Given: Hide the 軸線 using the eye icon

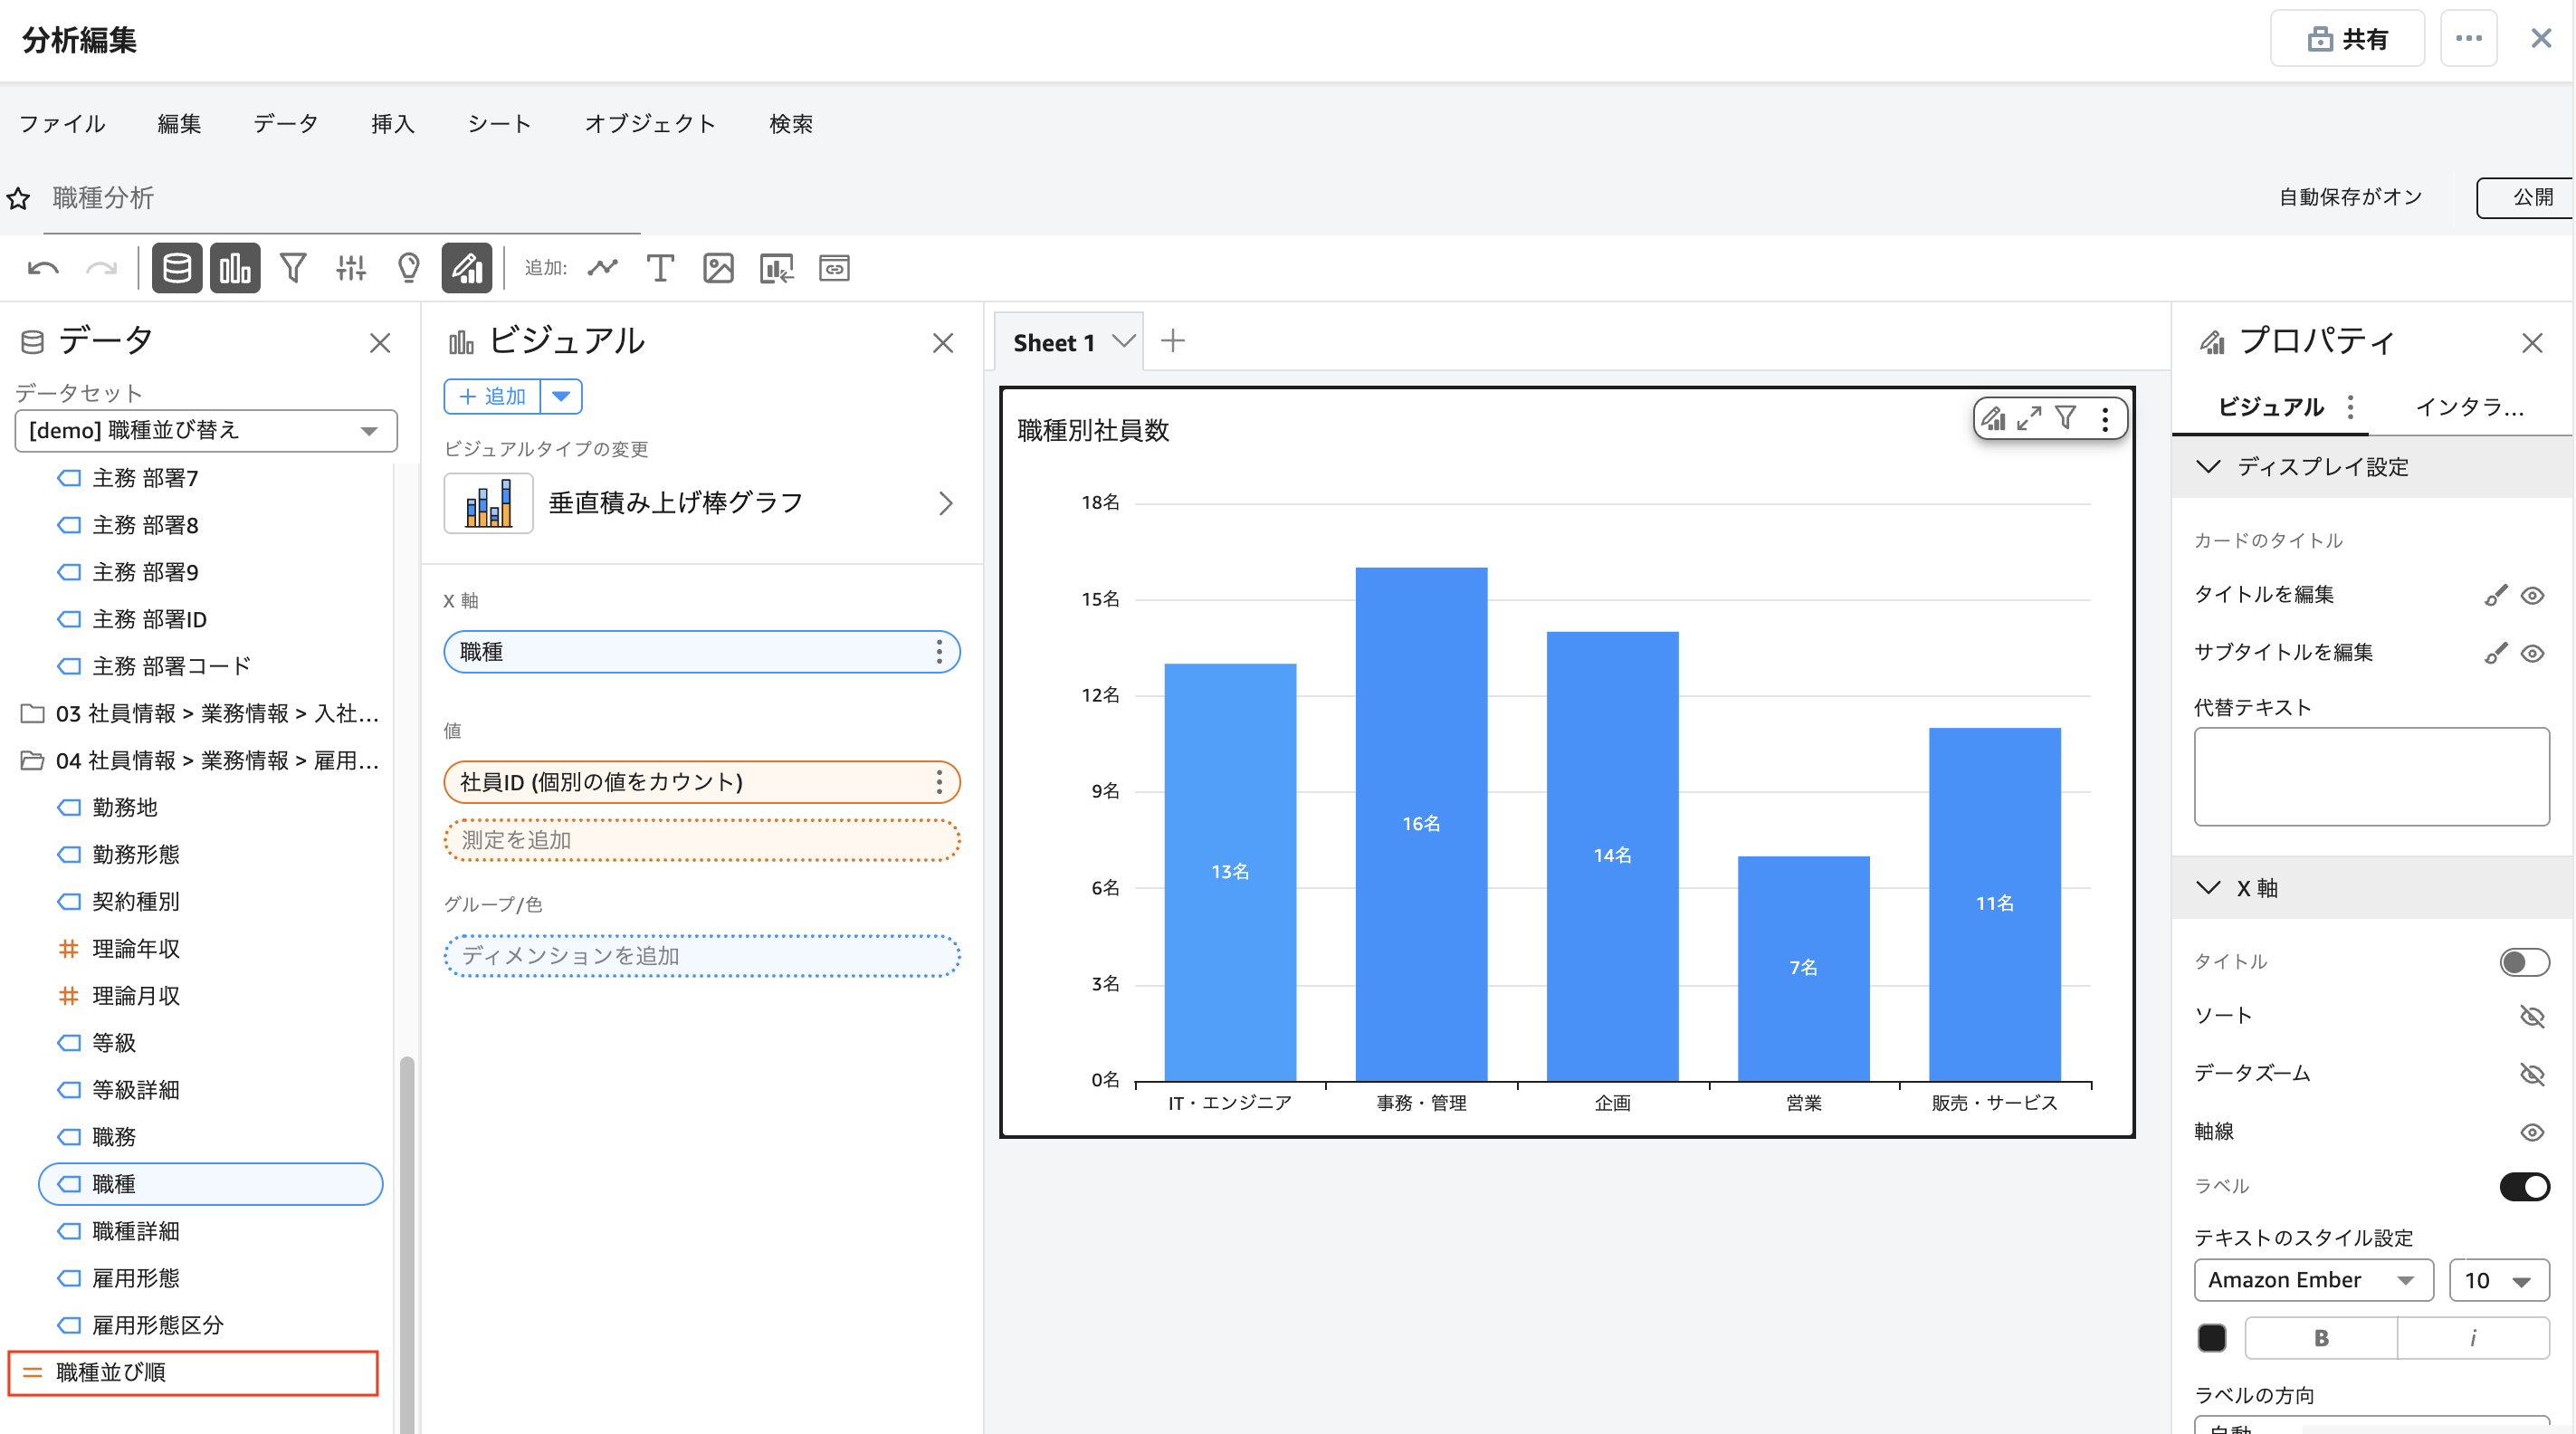Looking at the screenshot, I should pyautogui.click(x=2531, y=1132).
